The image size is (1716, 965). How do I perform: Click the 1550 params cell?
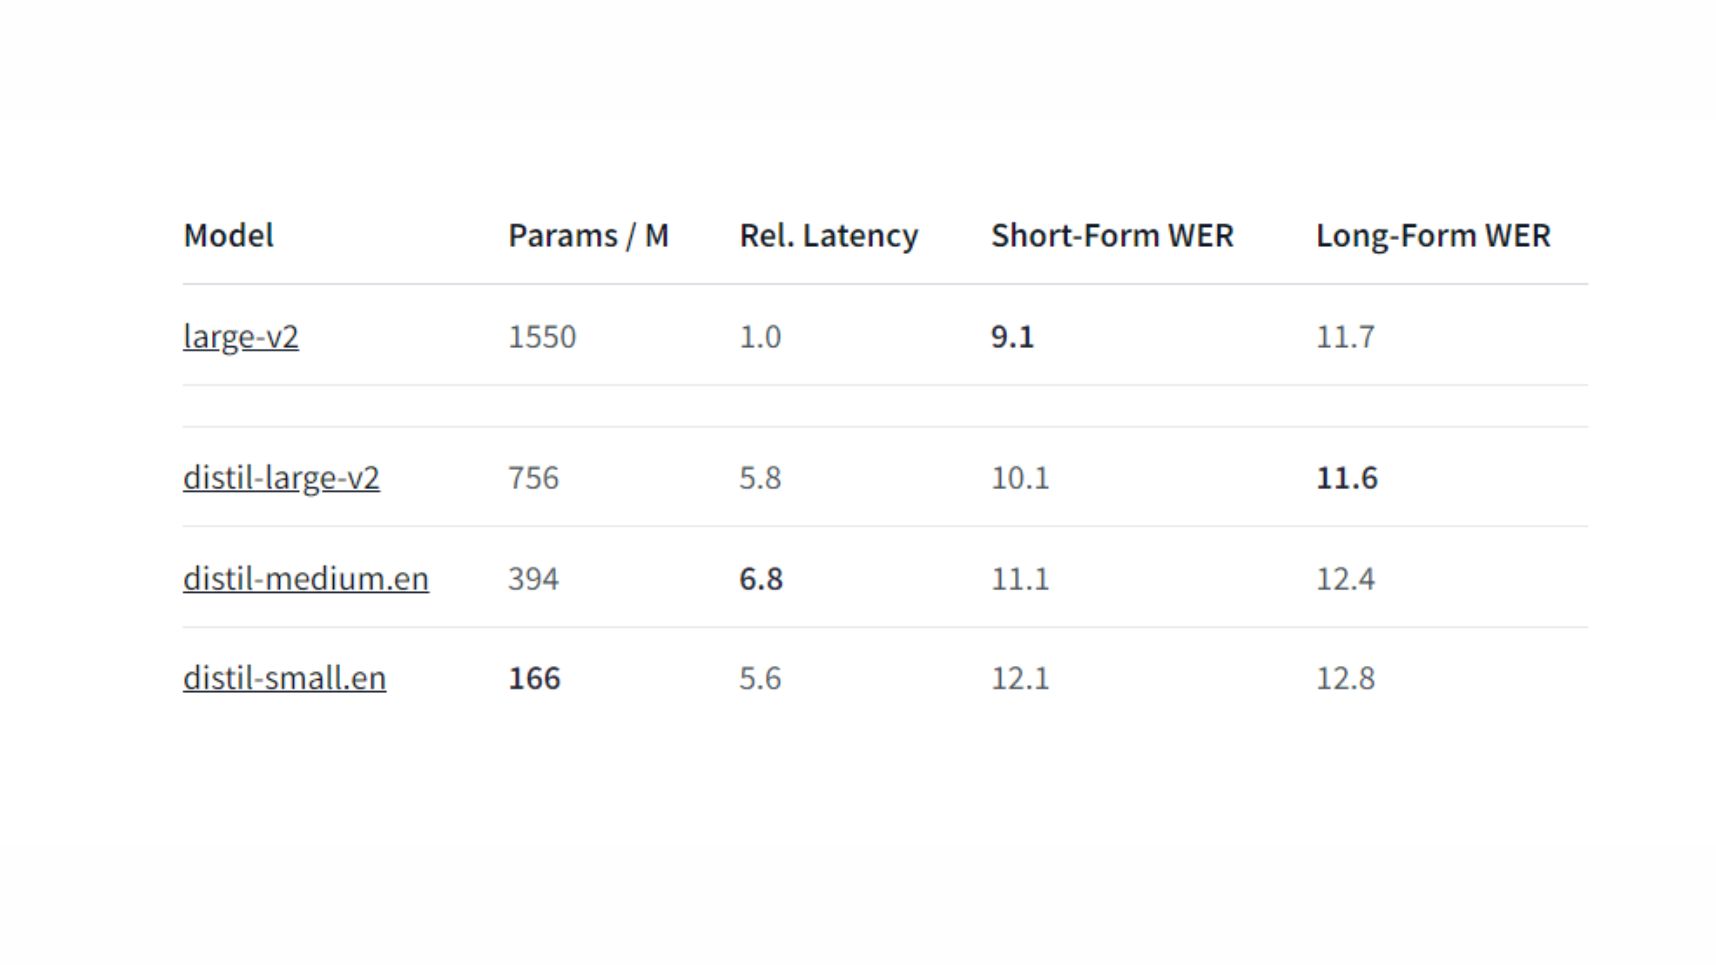542,337
